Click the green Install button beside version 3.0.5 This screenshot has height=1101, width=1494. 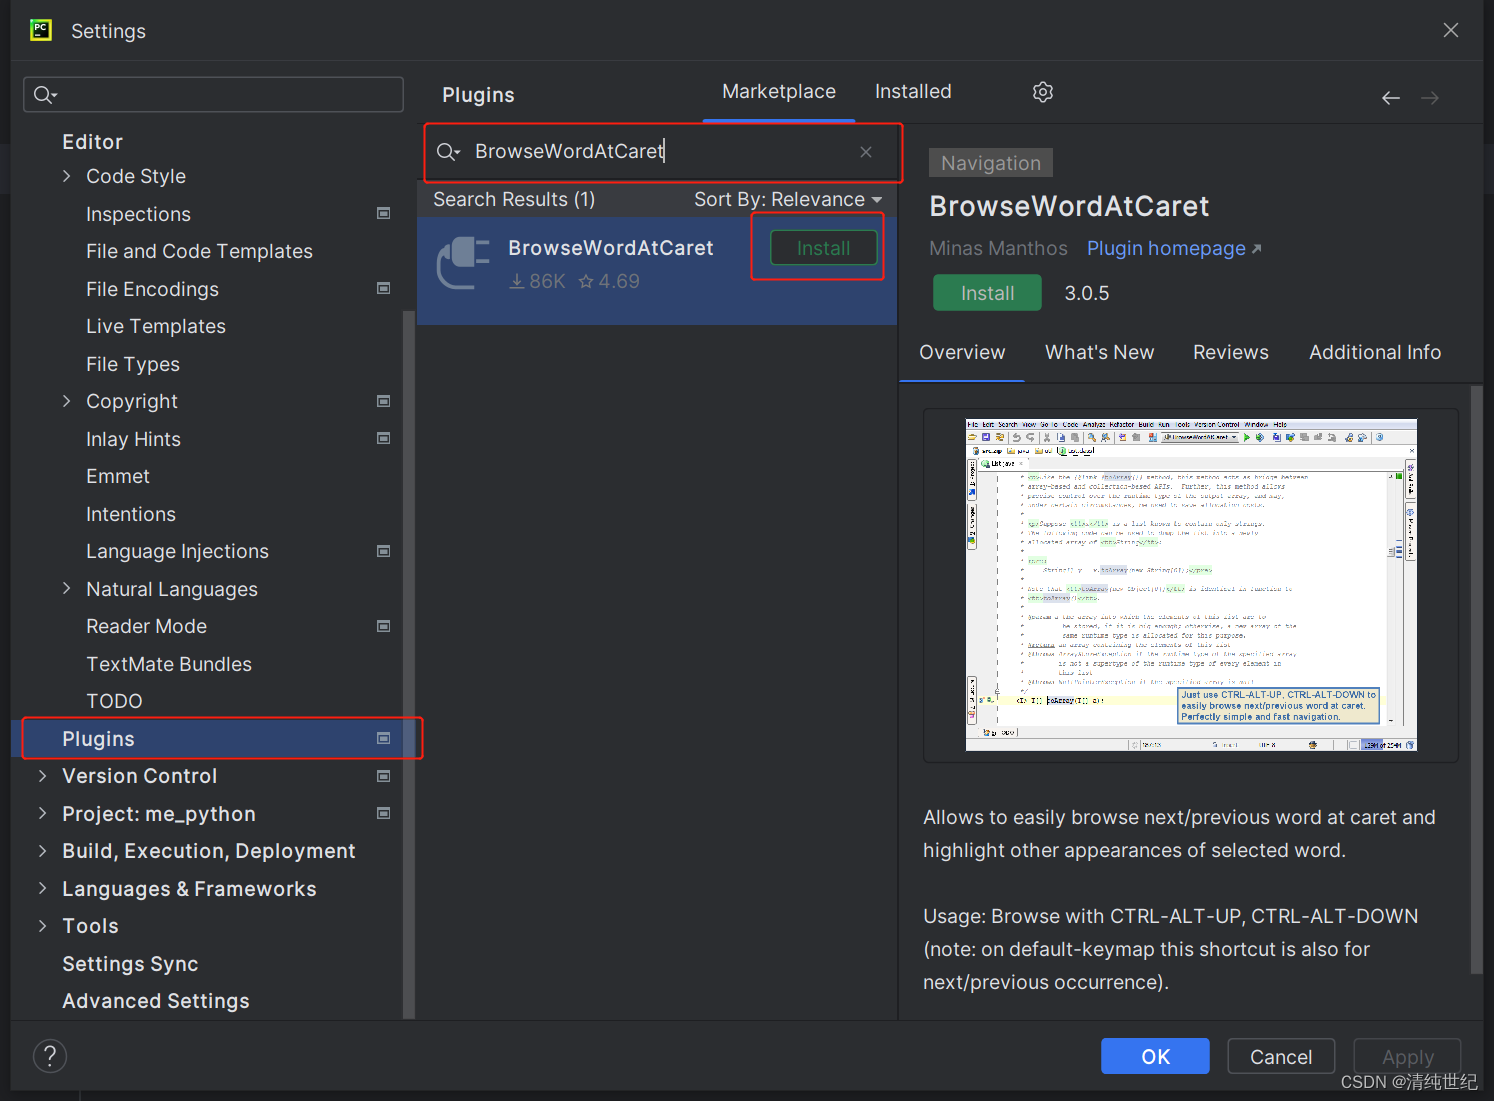(987, 293)
